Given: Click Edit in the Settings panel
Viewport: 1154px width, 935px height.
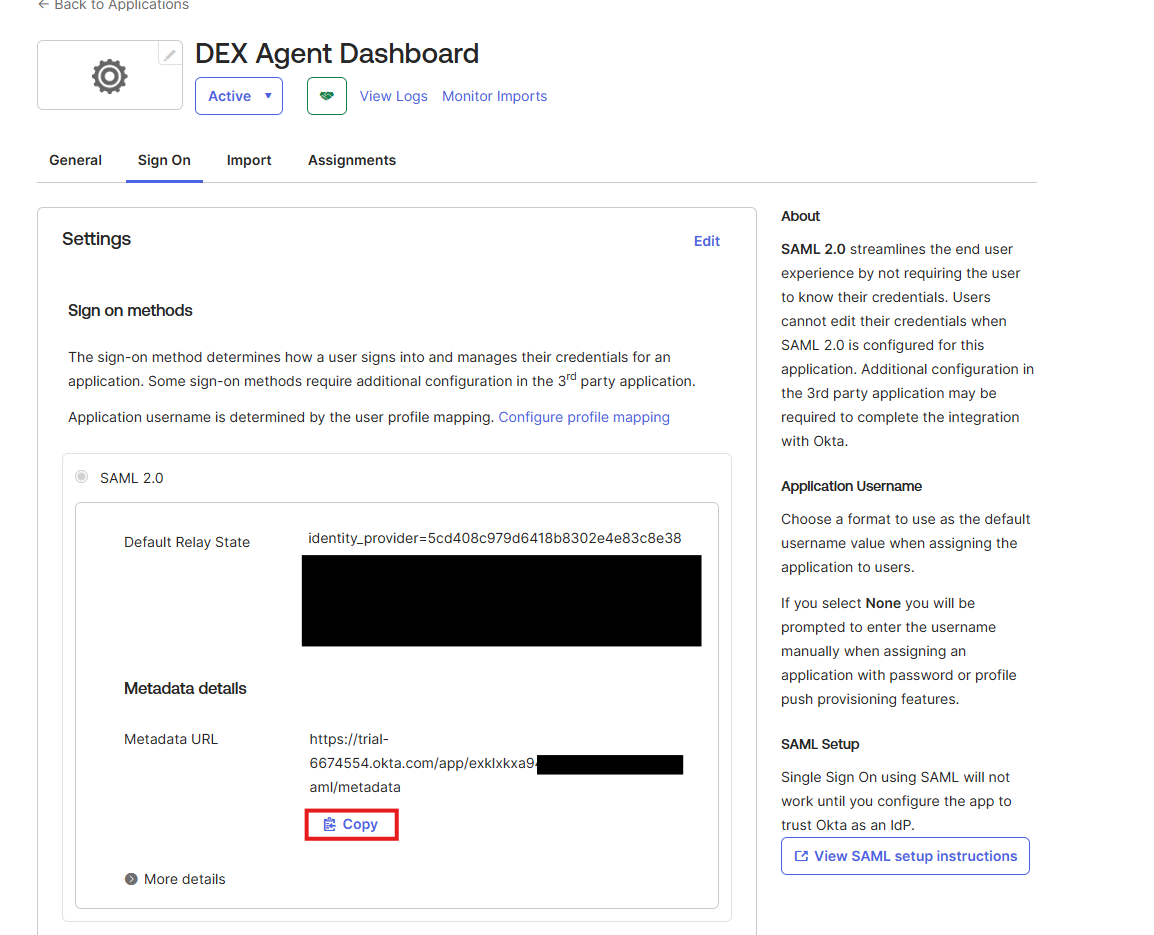Looking at the screenshot, I should coord(707,241).
